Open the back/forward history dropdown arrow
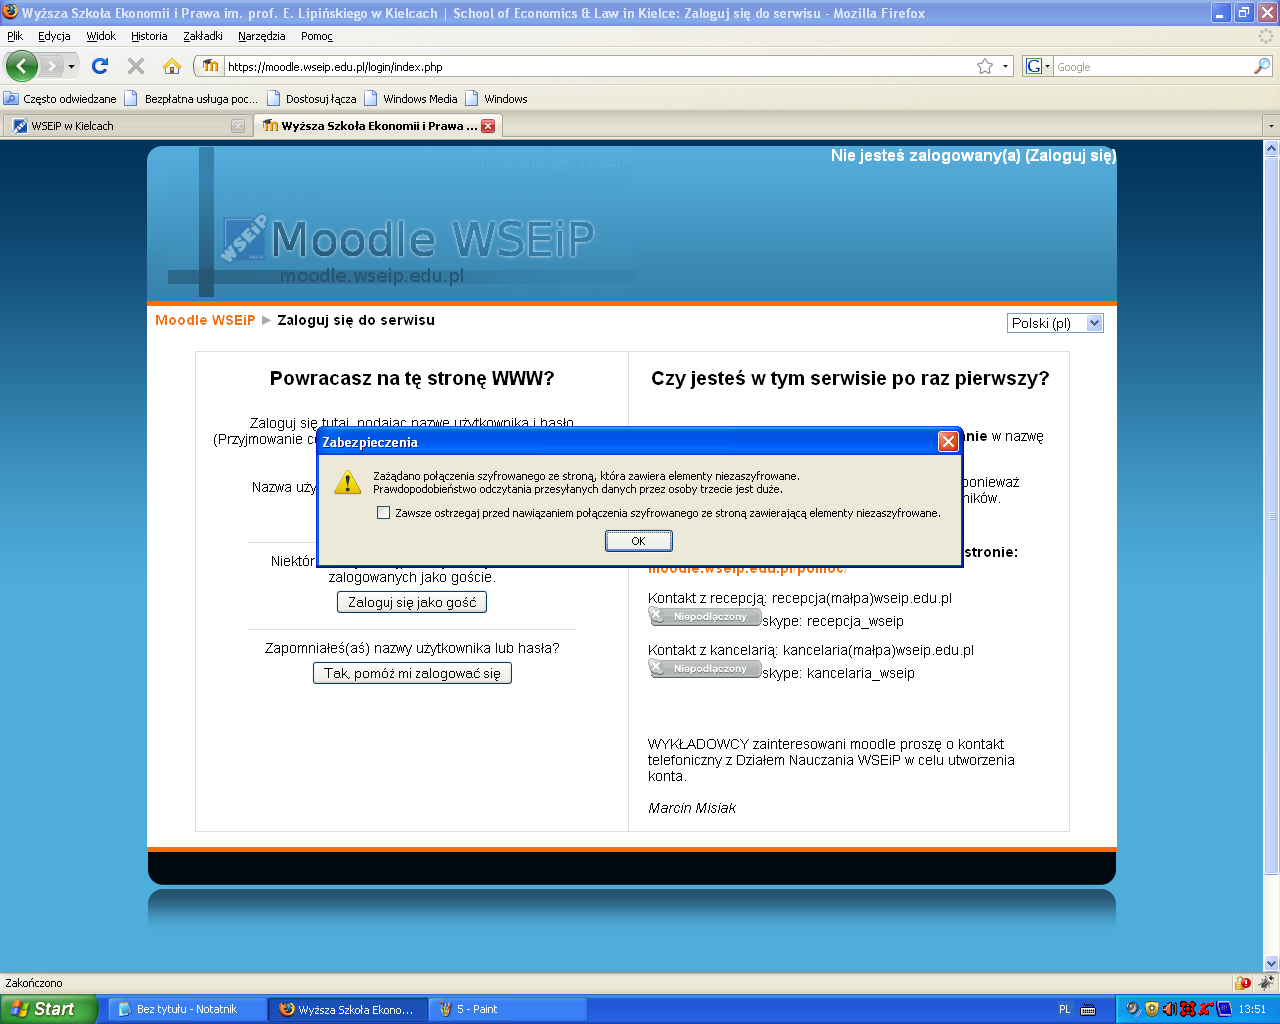Image resolution: width=1280 pixels, height=1024 pixels. pyautogui.click(x=71, y=67)
